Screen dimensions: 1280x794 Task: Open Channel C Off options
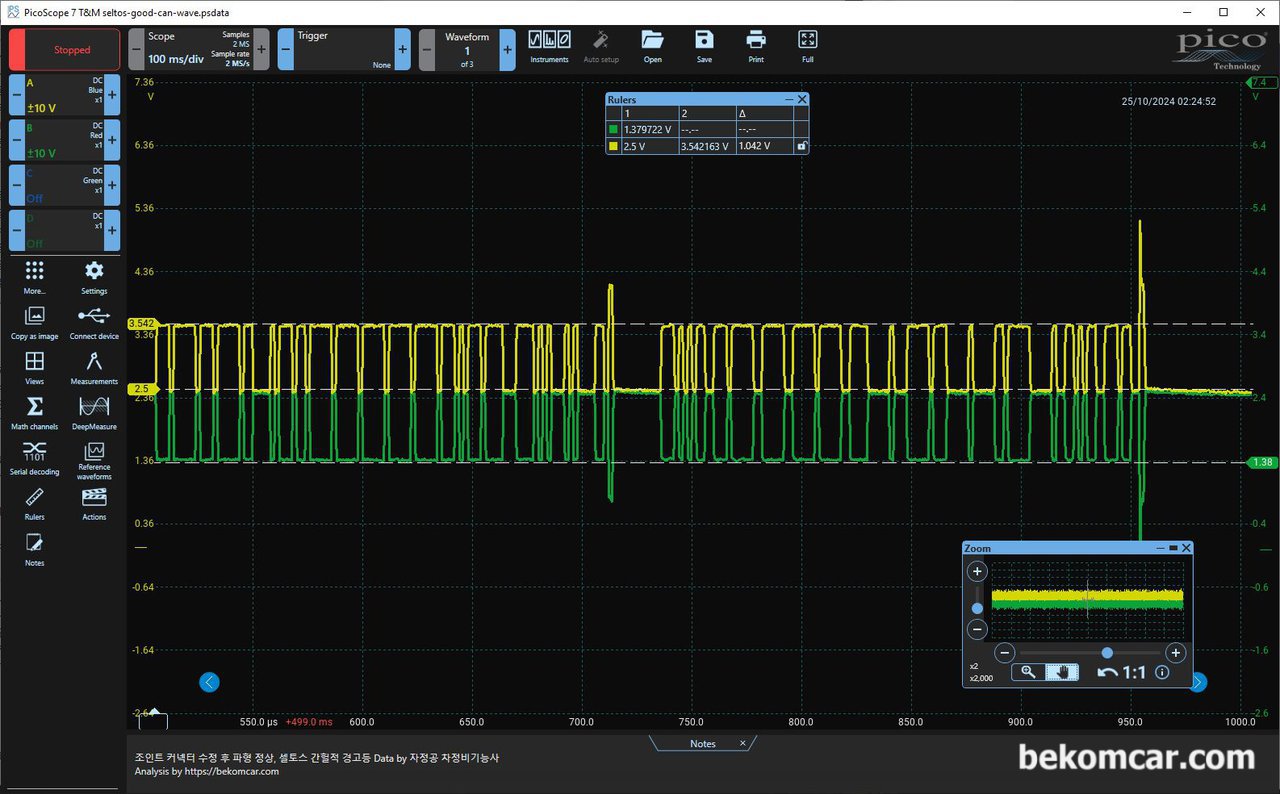(x=64, y=185)
